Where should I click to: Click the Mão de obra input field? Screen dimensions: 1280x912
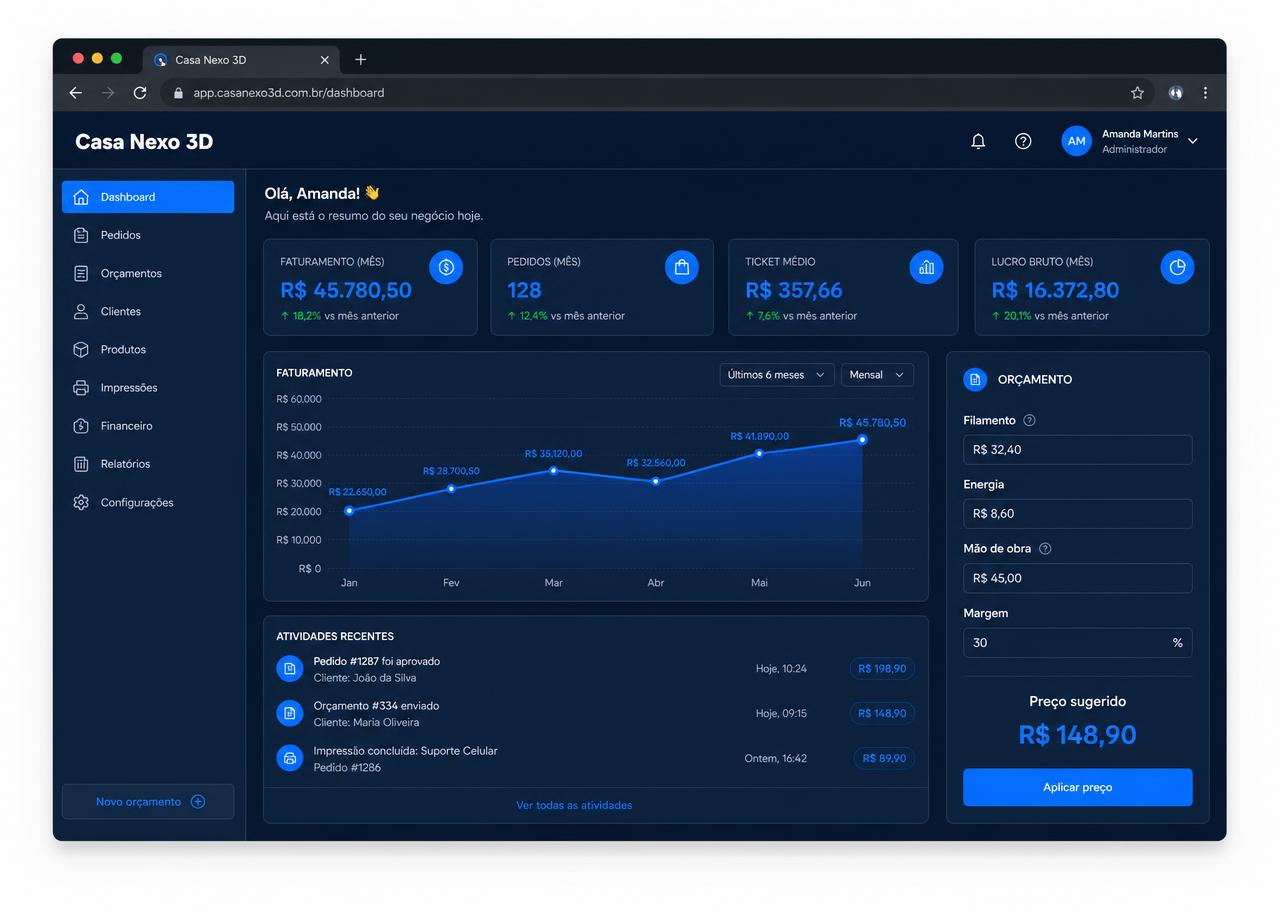click(1077, 578)
